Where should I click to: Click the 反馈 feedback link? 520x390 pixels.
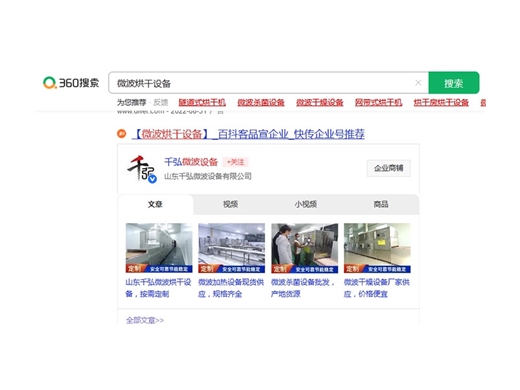click(161, 102)
